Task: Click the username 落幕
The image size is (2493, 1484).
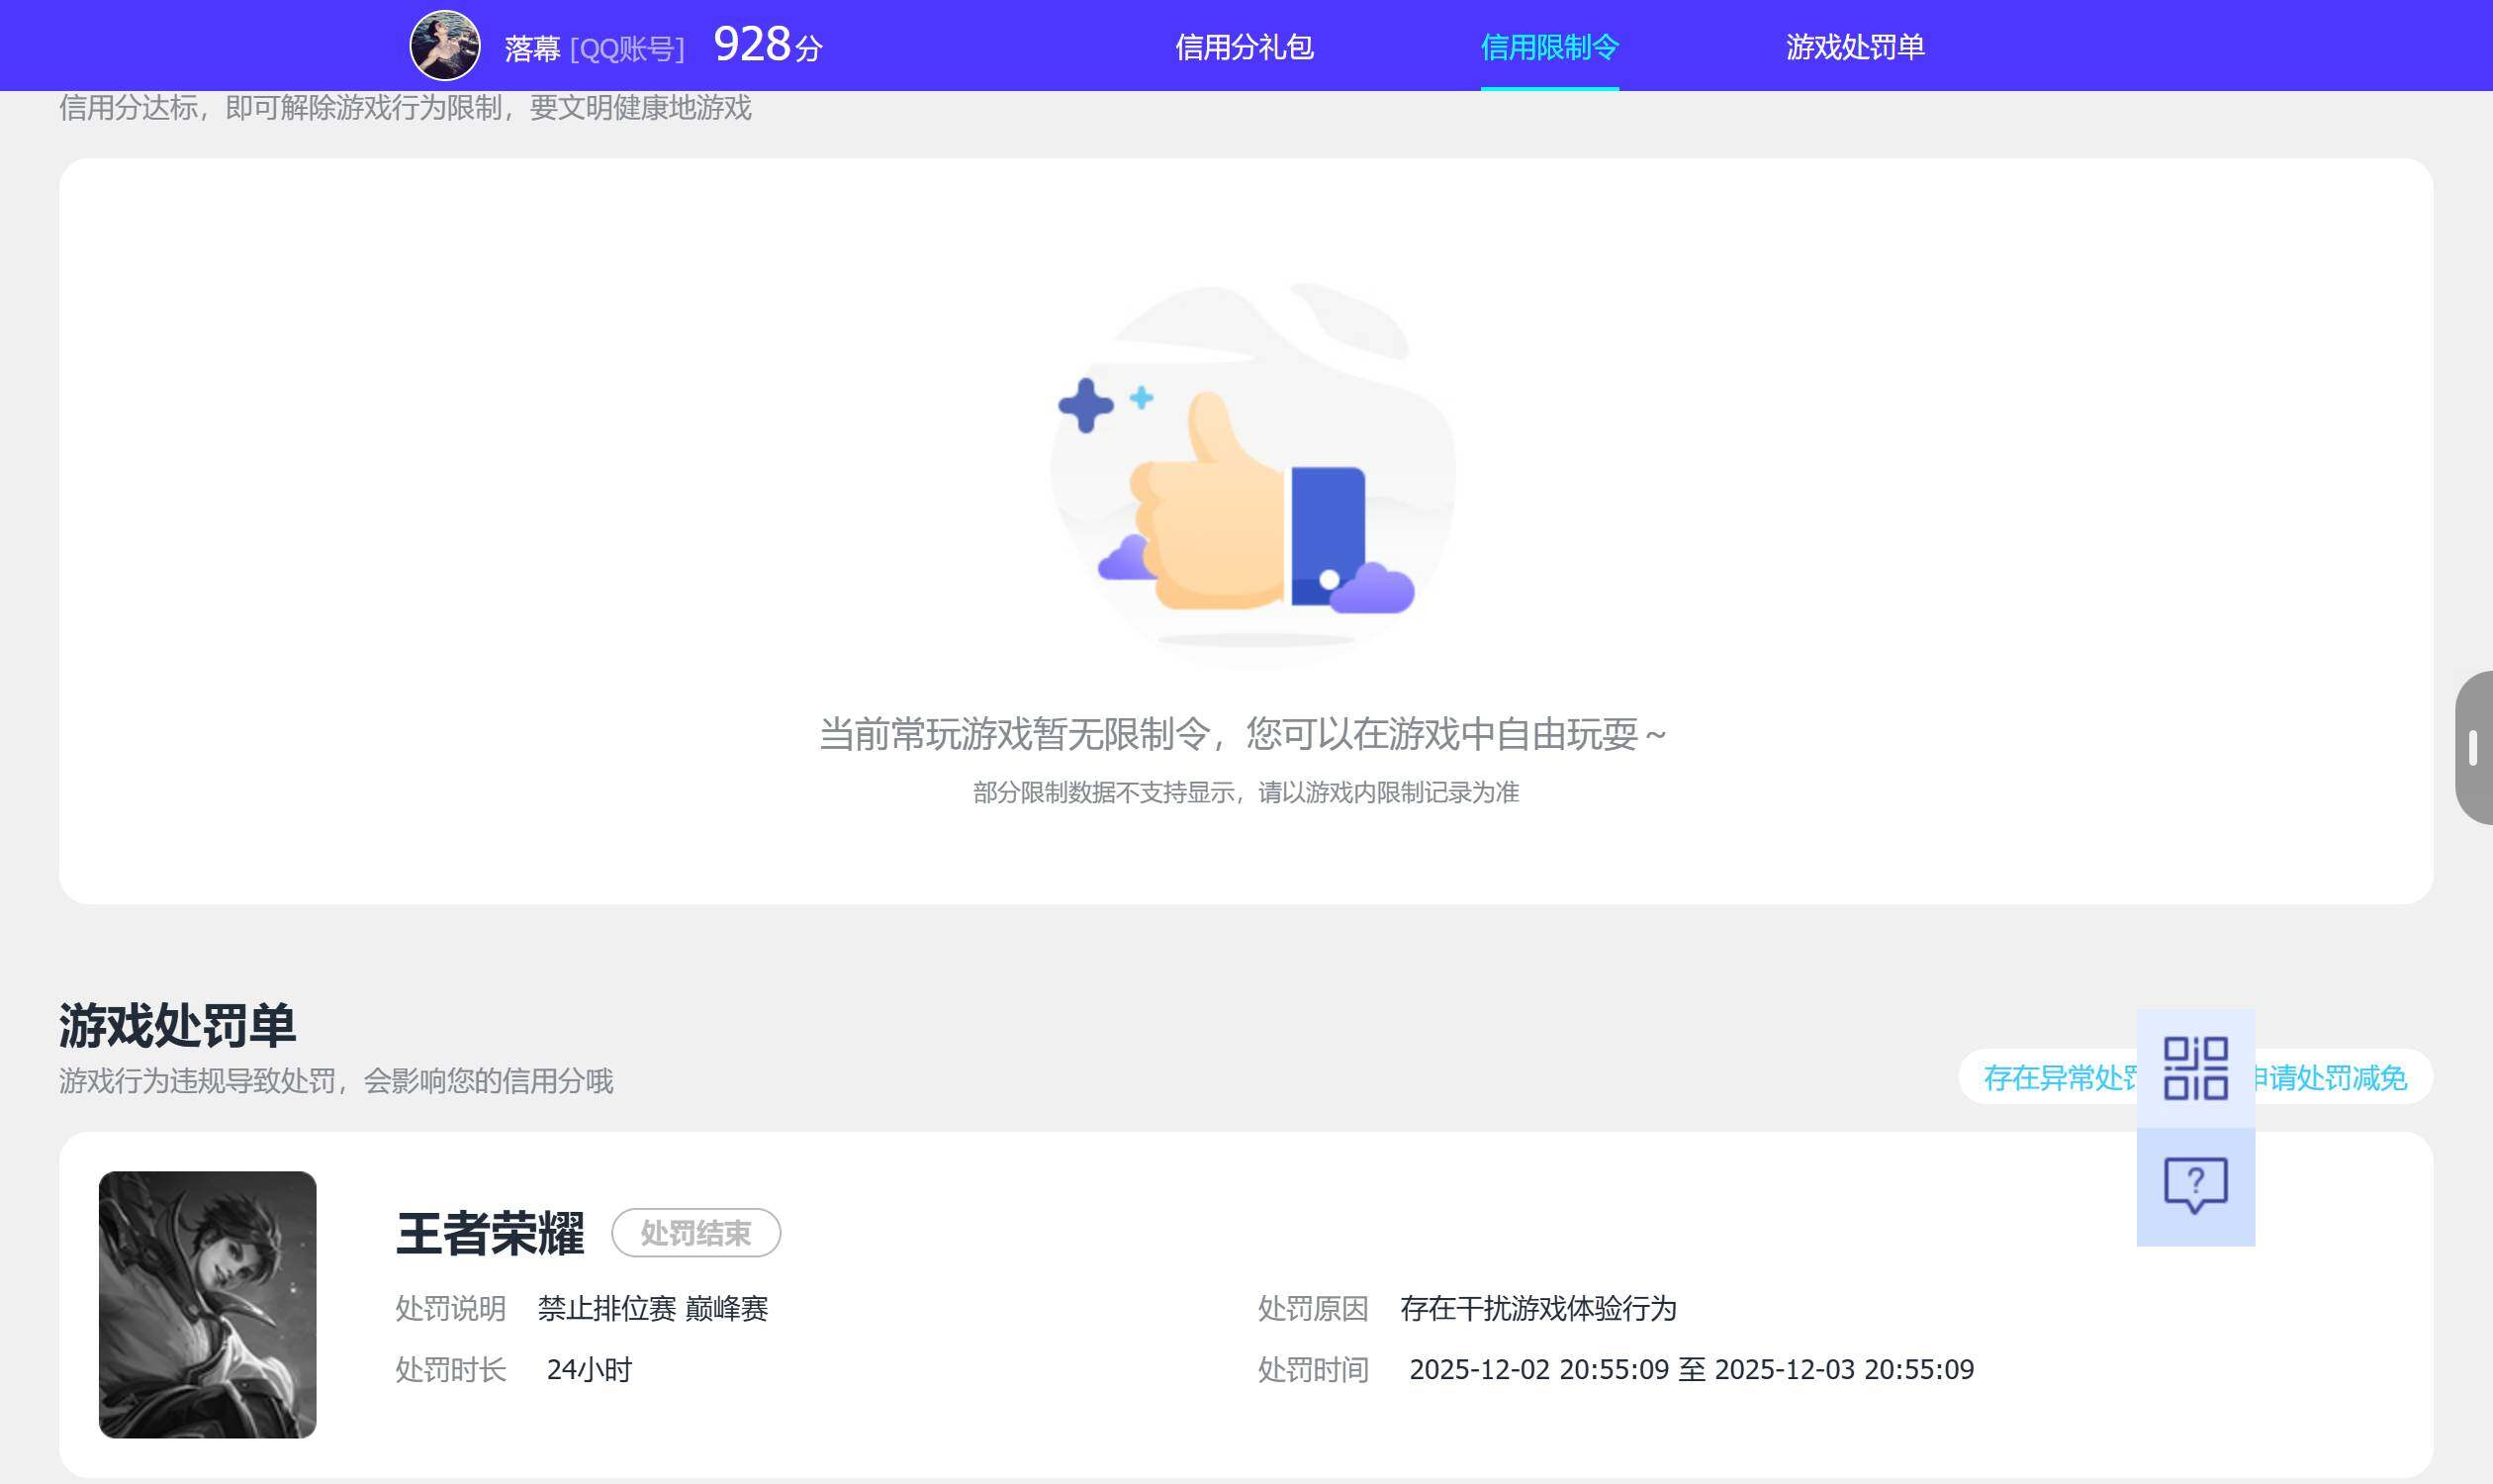Action: pyautogui.click(x=533, y=46)
